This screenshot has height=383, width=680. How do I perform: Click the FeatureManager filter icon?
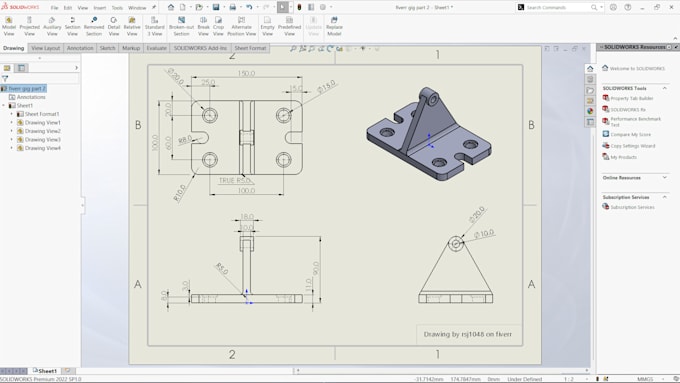(5, 79)
